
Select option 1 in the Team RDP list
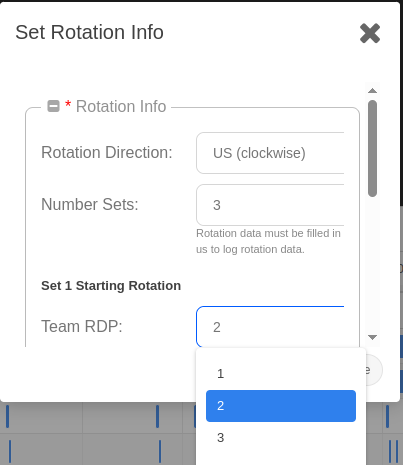tap(281, 374)
